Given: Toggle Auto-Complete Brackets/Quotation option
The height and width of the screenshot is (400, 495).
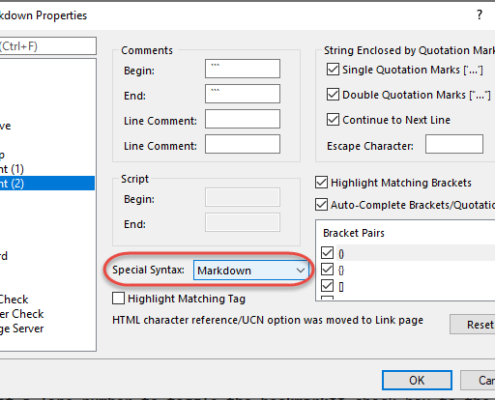Looking at the screenshot, I should click(x=321, y=205).
